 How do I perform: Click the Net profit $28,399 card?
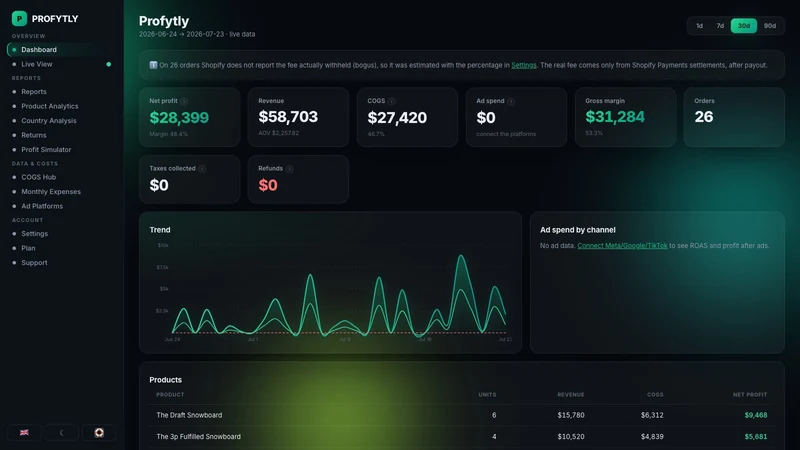189,117
